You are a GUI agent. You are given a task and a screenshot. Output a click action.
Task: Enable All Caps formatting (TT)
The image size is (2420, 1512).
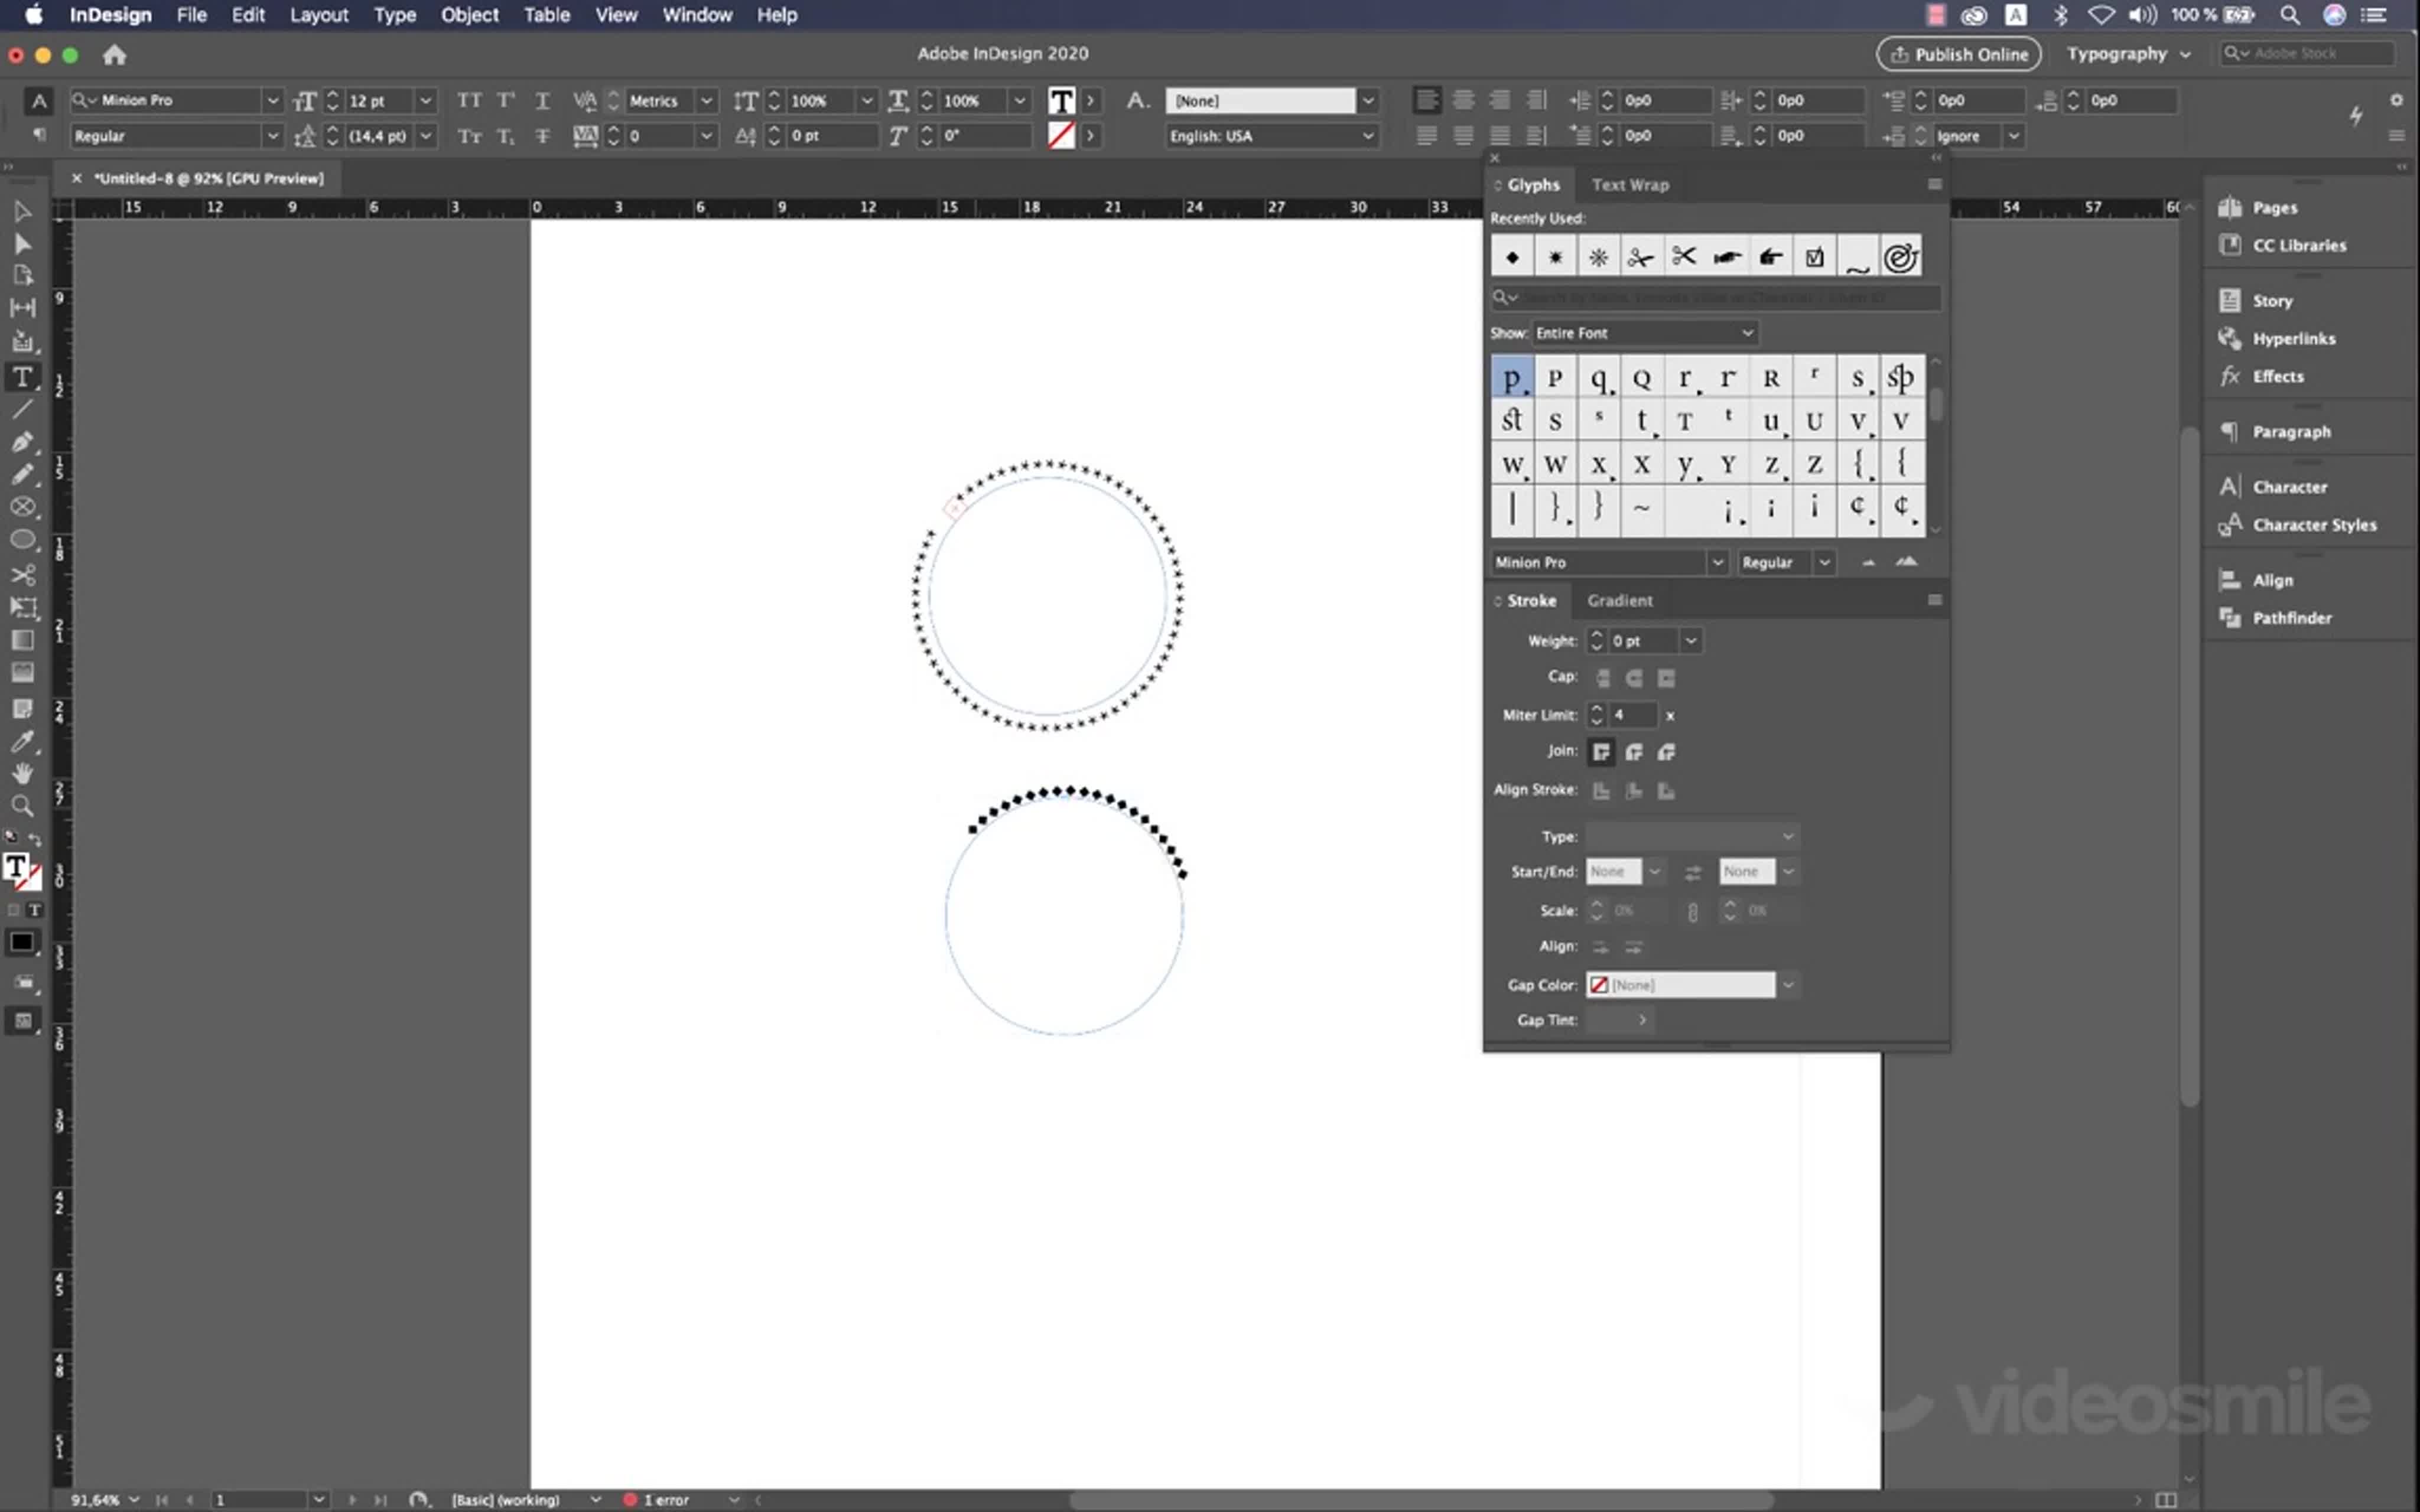tap(469, 101)
